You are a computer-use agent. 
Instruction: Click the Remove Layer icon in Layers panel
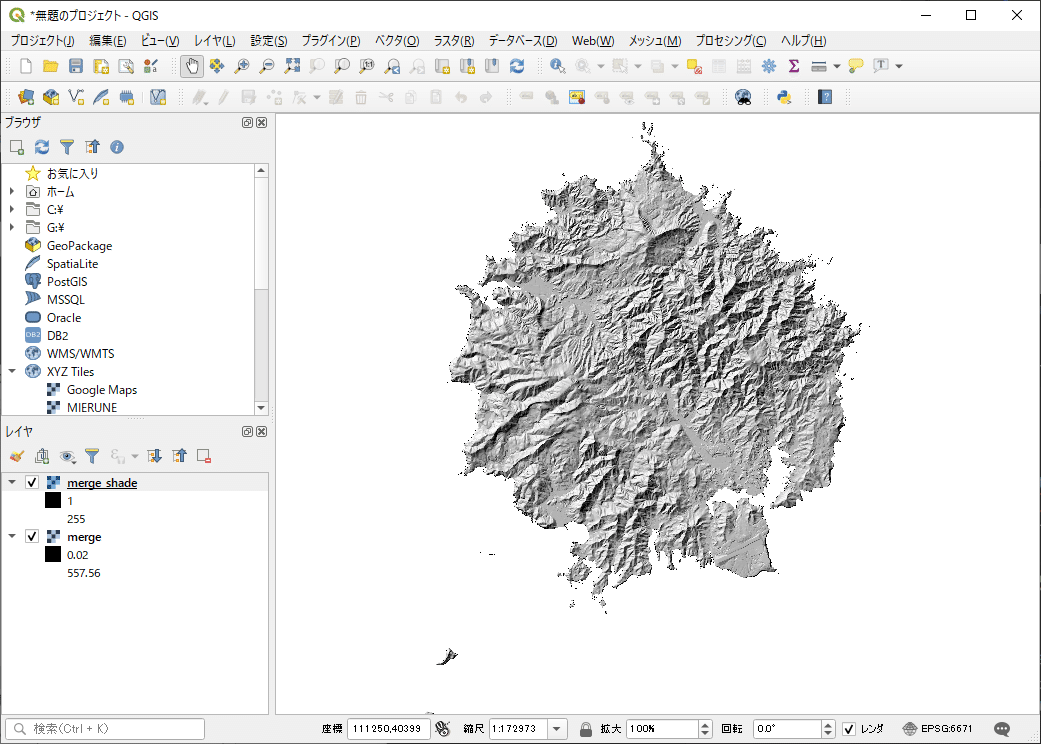click(204, 456)
